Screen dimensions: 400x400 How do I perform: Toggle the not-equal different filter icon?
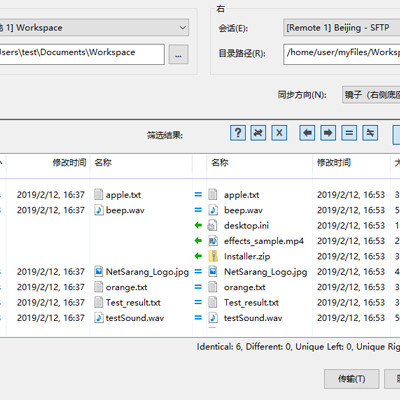point(370,133)
